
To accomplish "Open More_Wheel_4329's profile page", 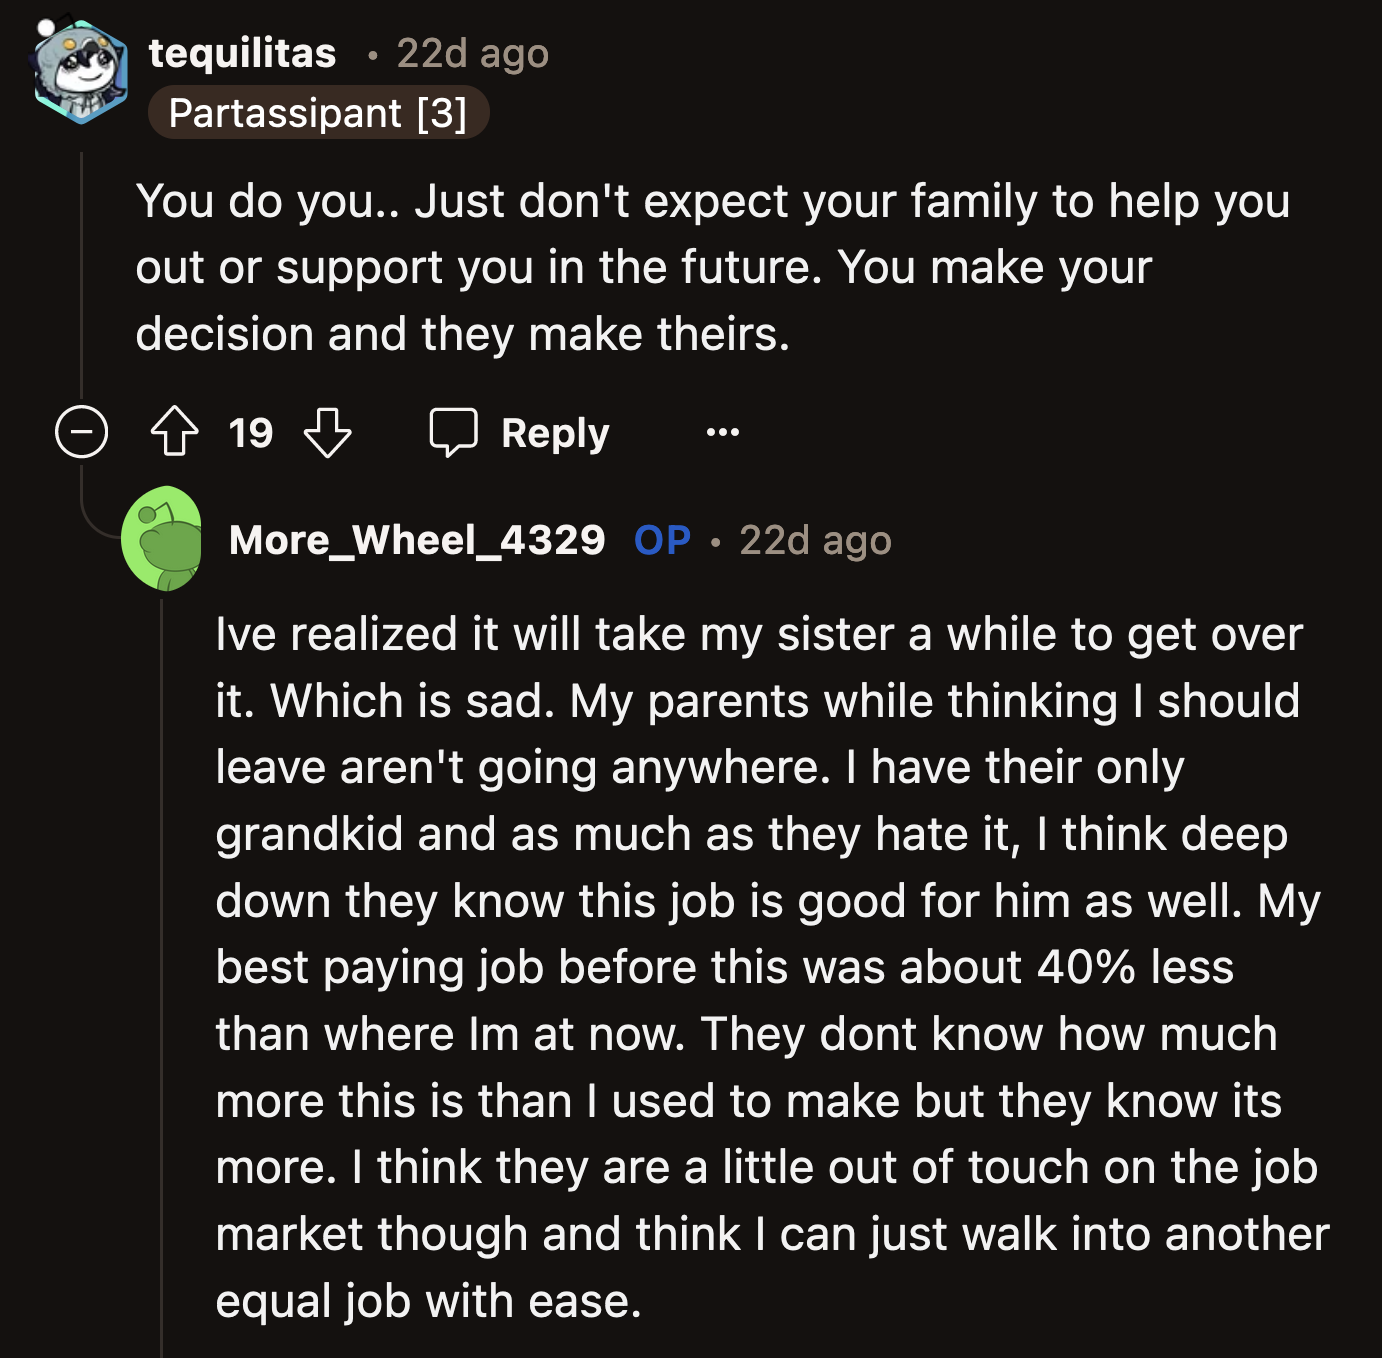I will coord(417,540).
